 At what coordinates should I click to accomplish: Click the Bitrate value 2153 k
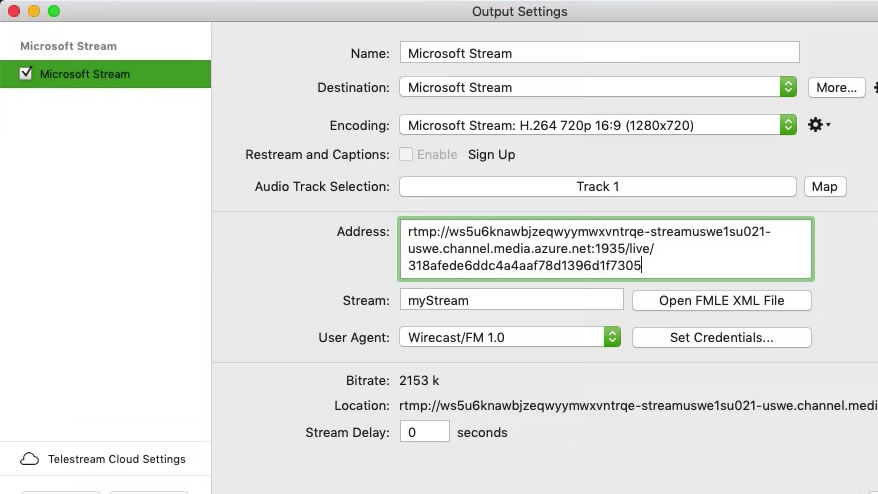pyautogui.click(x=419, y=381)
